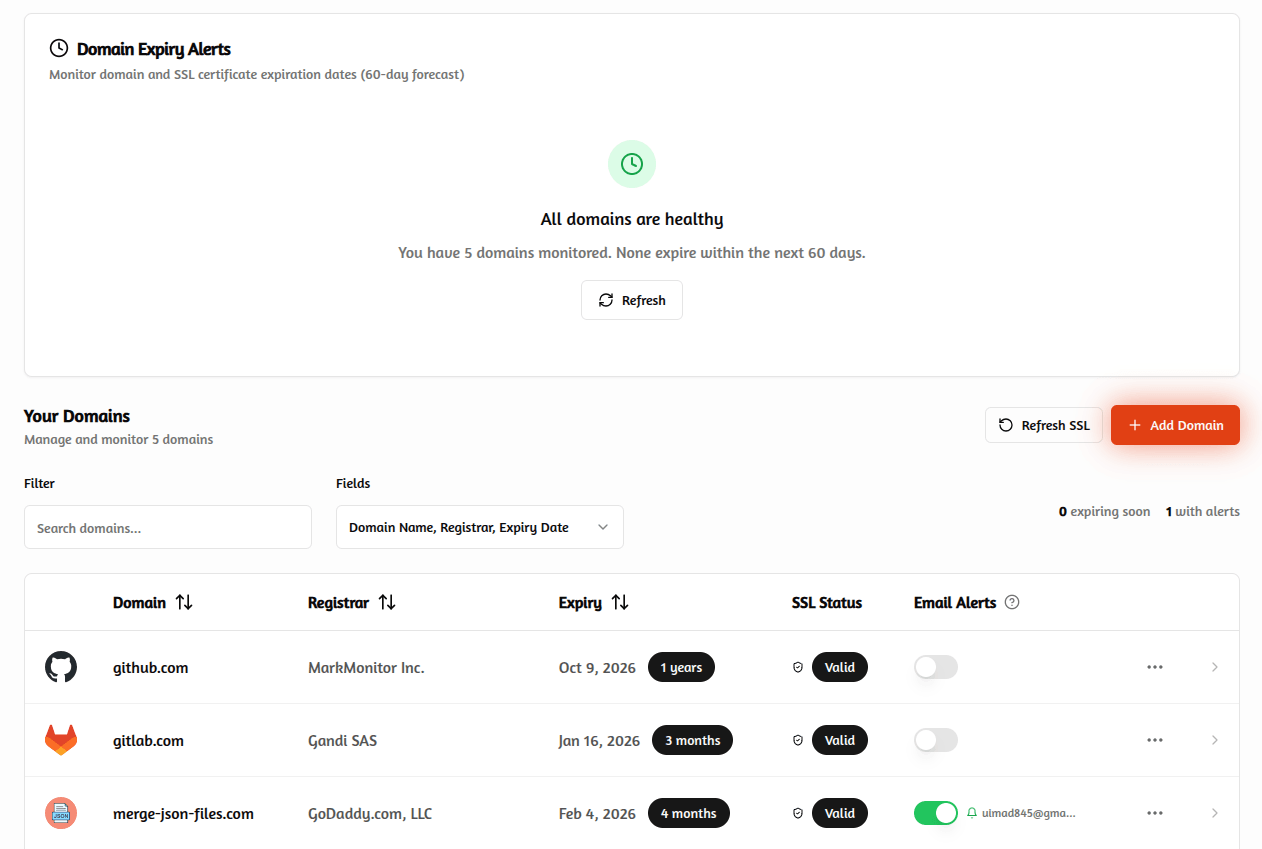Enable email alerts for github.com
This screenshot has height=849, width=1262.
click(936, 667)
